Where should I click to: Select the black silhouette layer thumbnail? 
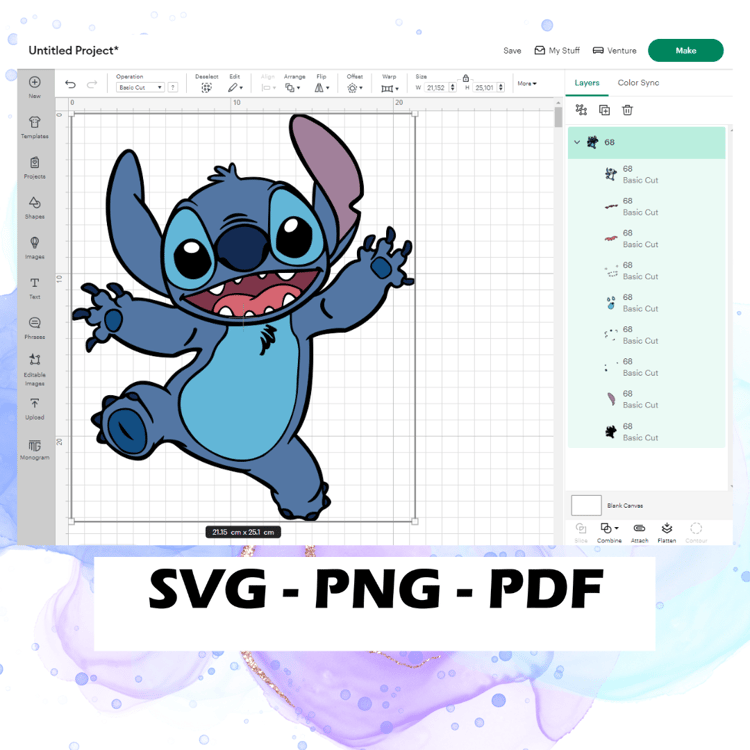coord(611,431)
